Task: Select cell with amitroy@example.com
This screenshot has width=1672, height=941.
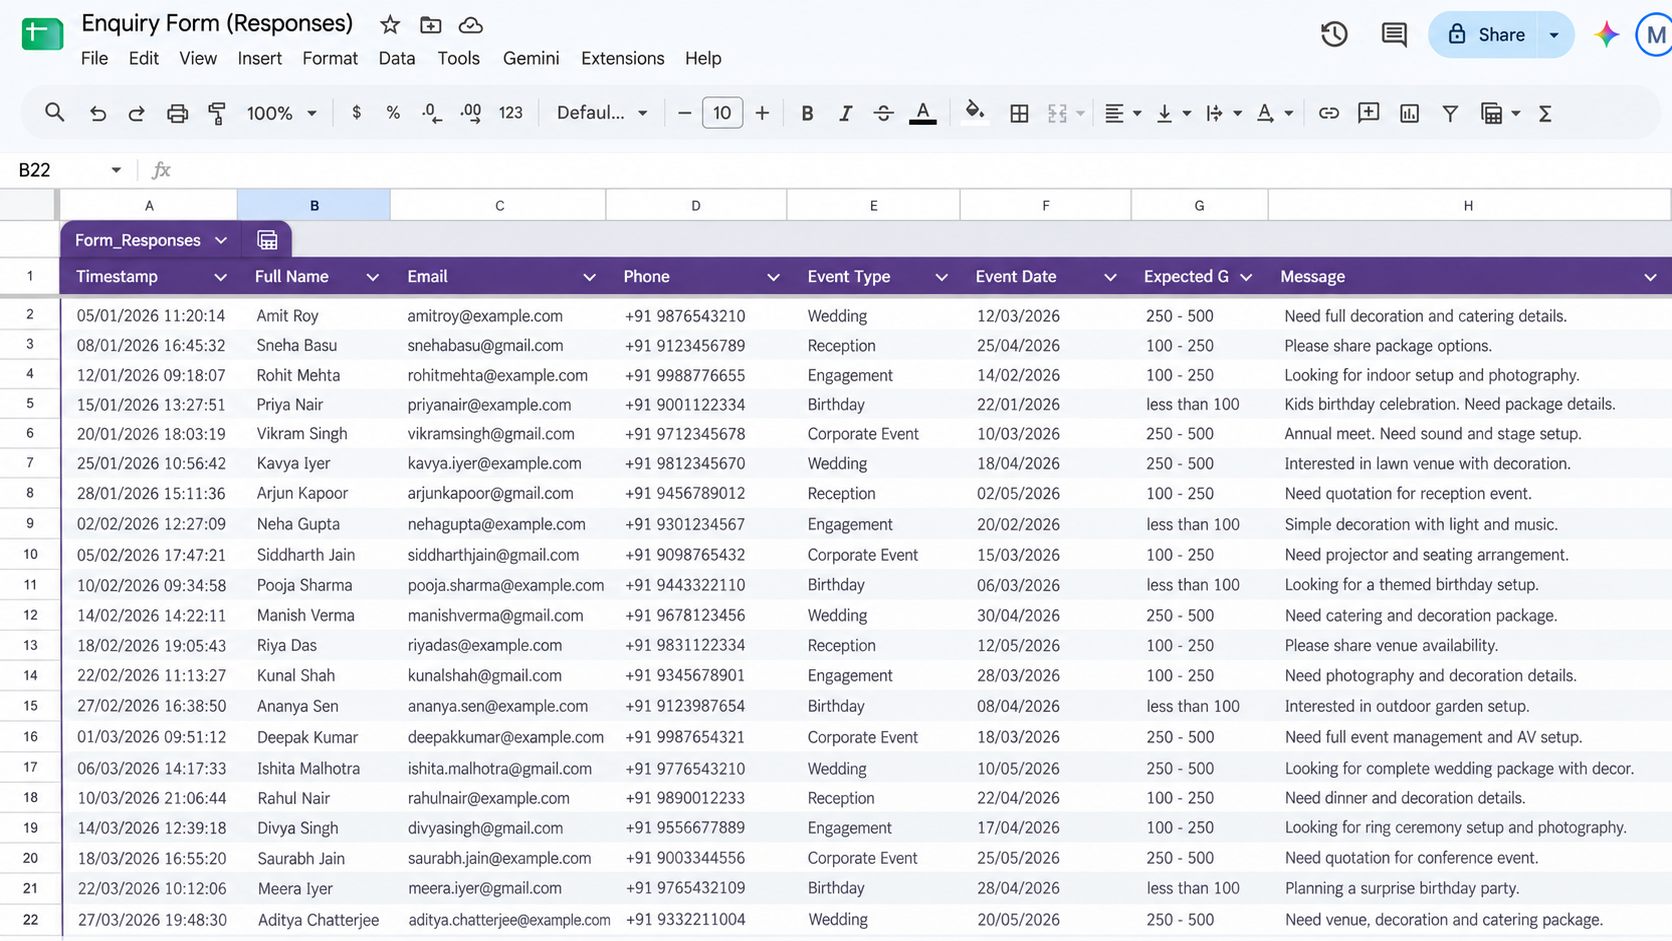Action: [x=498, y=316]
